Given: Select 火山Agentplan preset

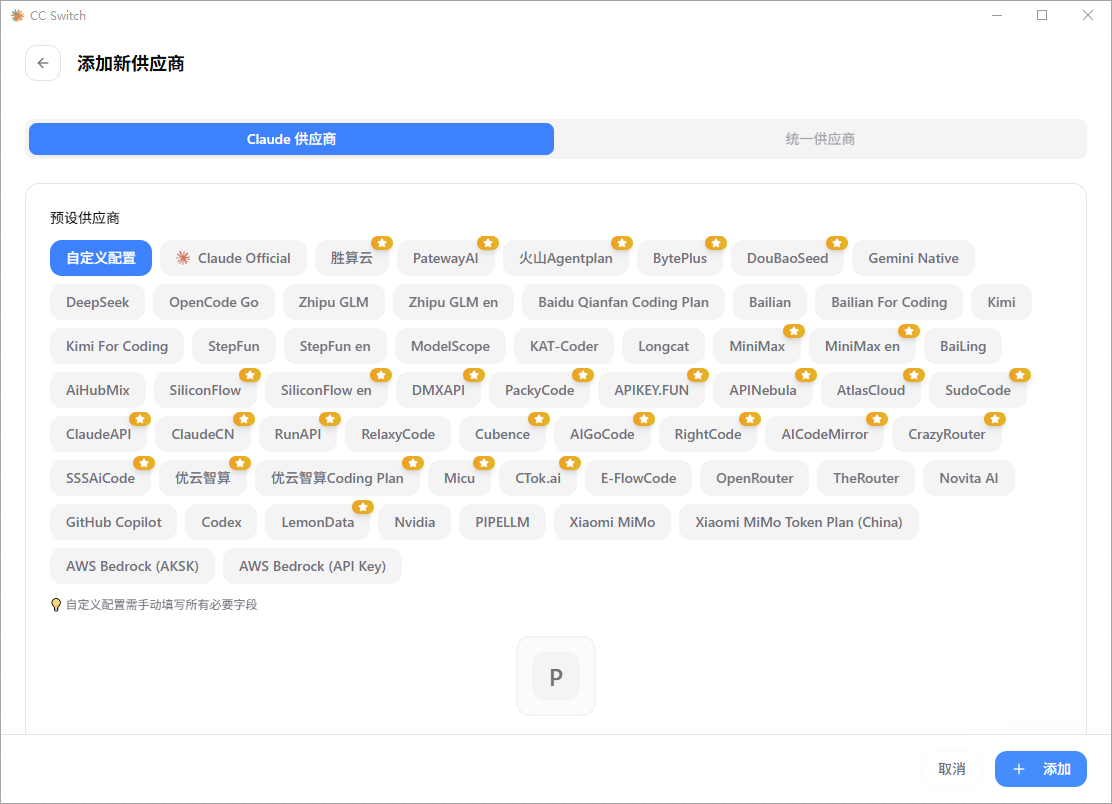Looking at the screenshot, I should pyautogui.click(x=565, y=258).
